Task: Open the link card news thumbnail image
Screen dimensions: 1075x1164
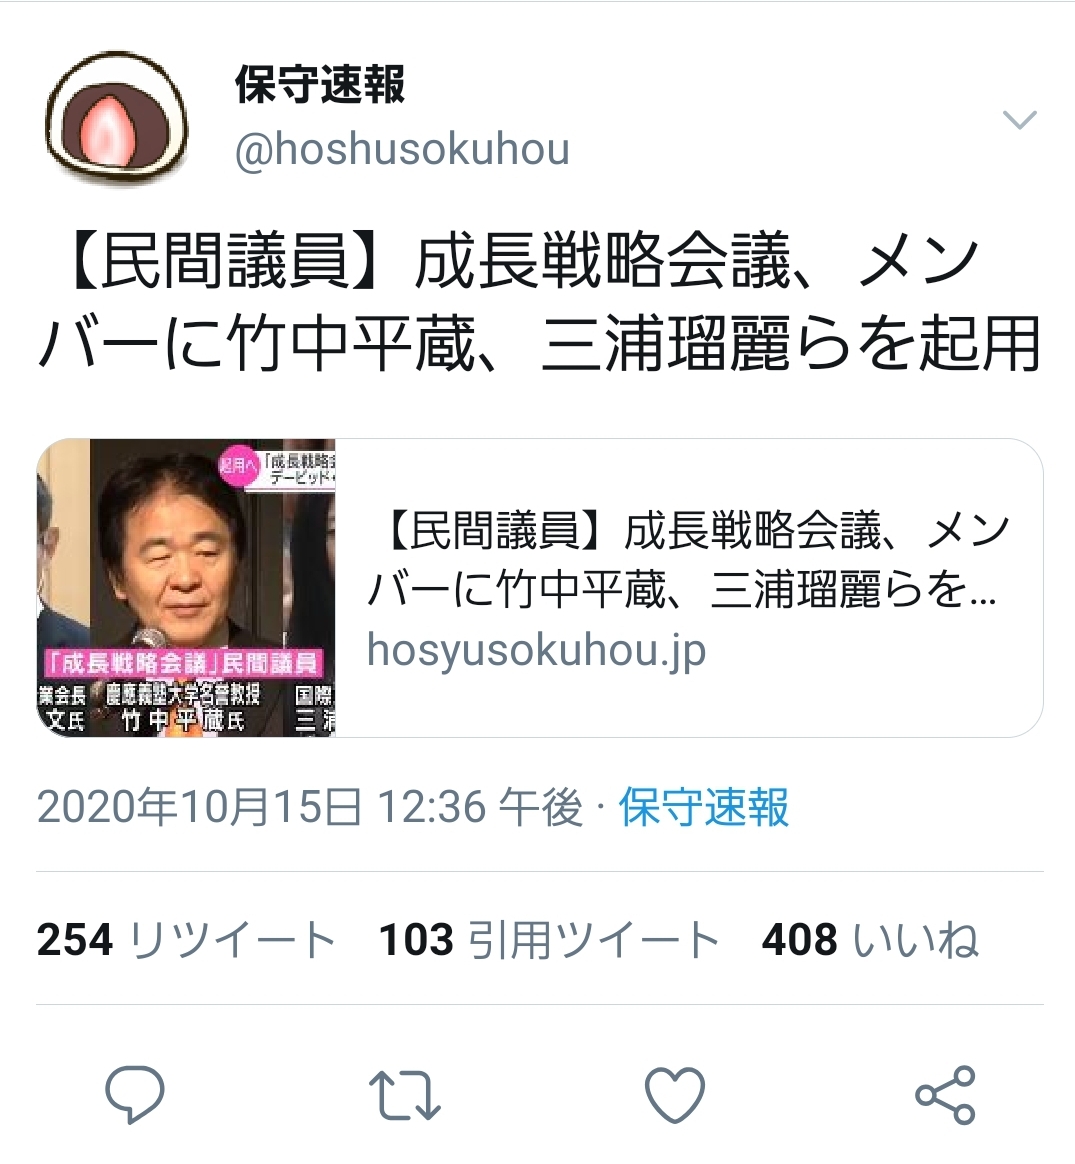Action: [x=186, y=588]
